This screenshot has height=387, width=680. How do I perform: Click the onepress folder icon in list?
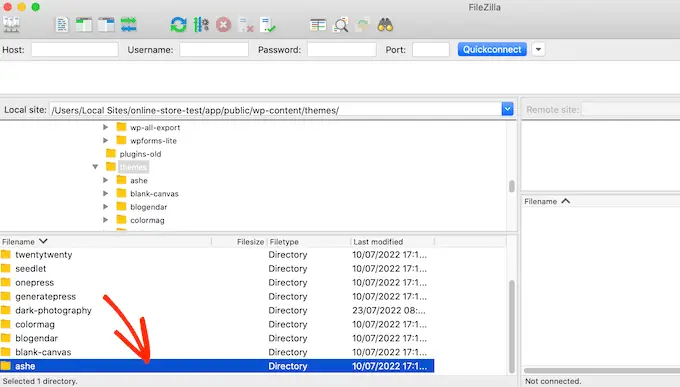(6, 282)
